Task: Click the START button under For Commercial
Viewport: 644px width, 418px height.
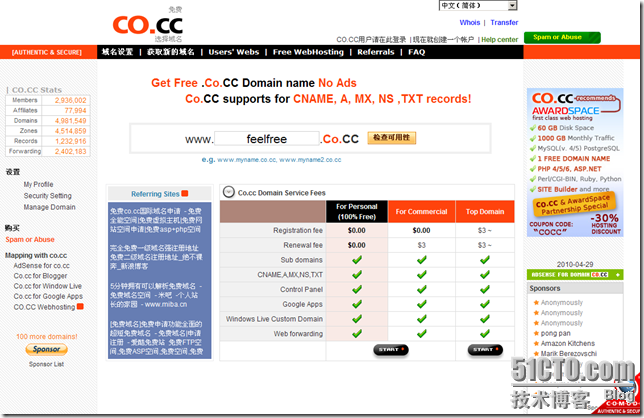Action: coord(391,350)
